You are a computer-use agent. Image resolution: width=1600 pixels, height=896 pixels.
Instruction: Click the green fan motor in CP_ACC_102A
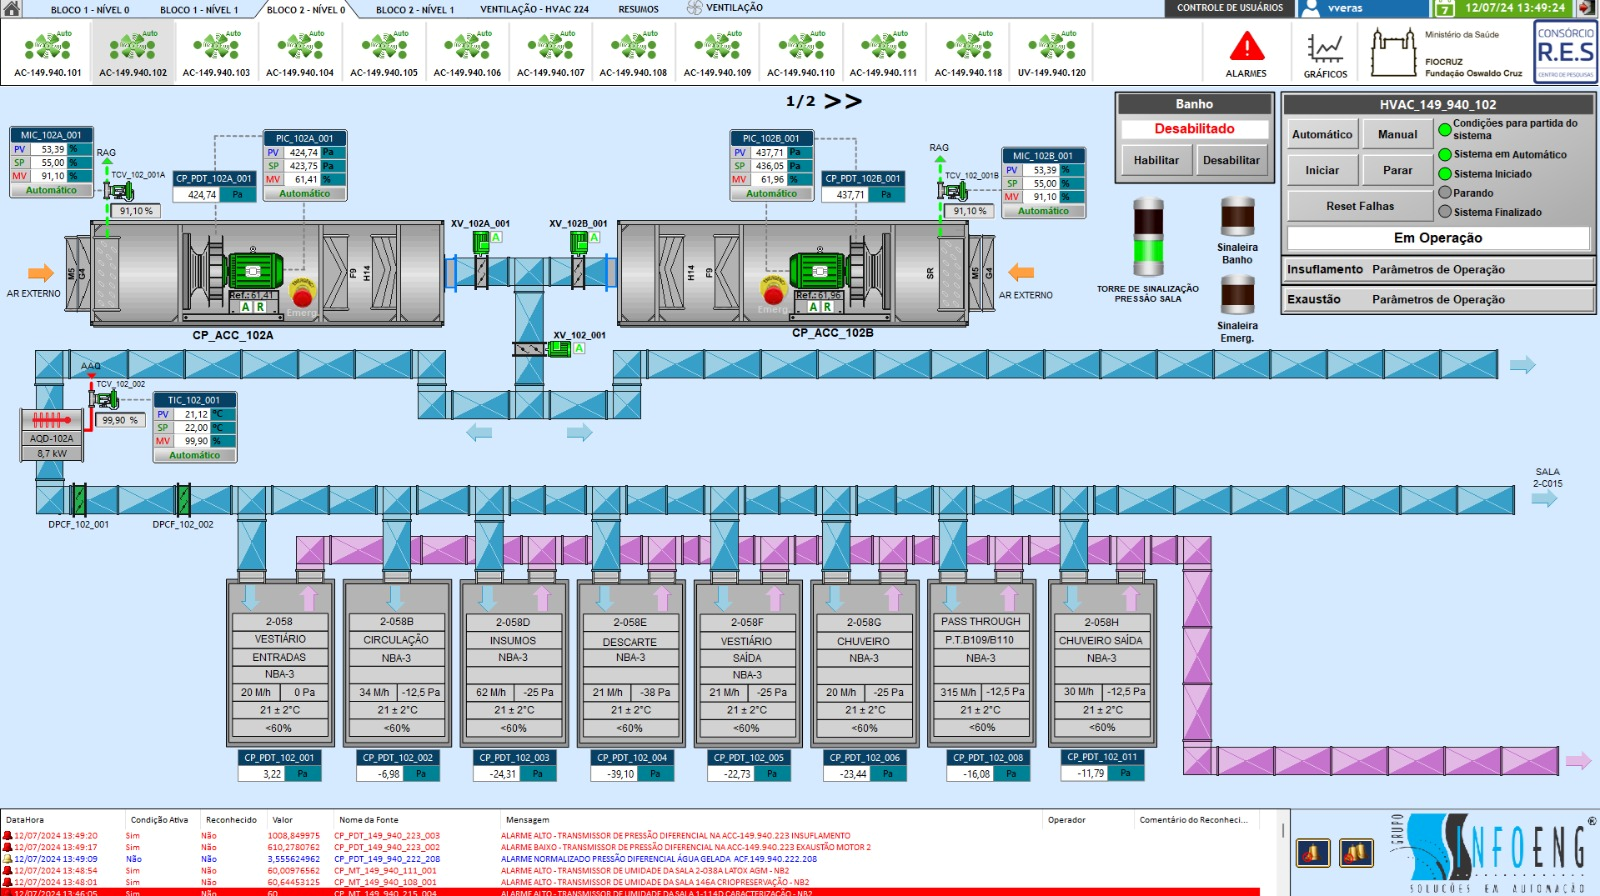click(255, 271)
